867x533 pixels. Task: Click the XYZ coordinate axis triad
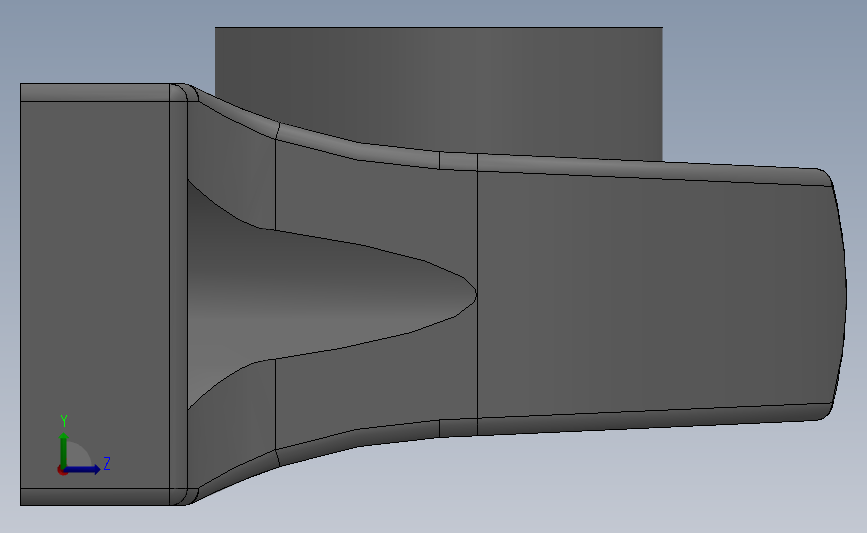tap(83, 445)
